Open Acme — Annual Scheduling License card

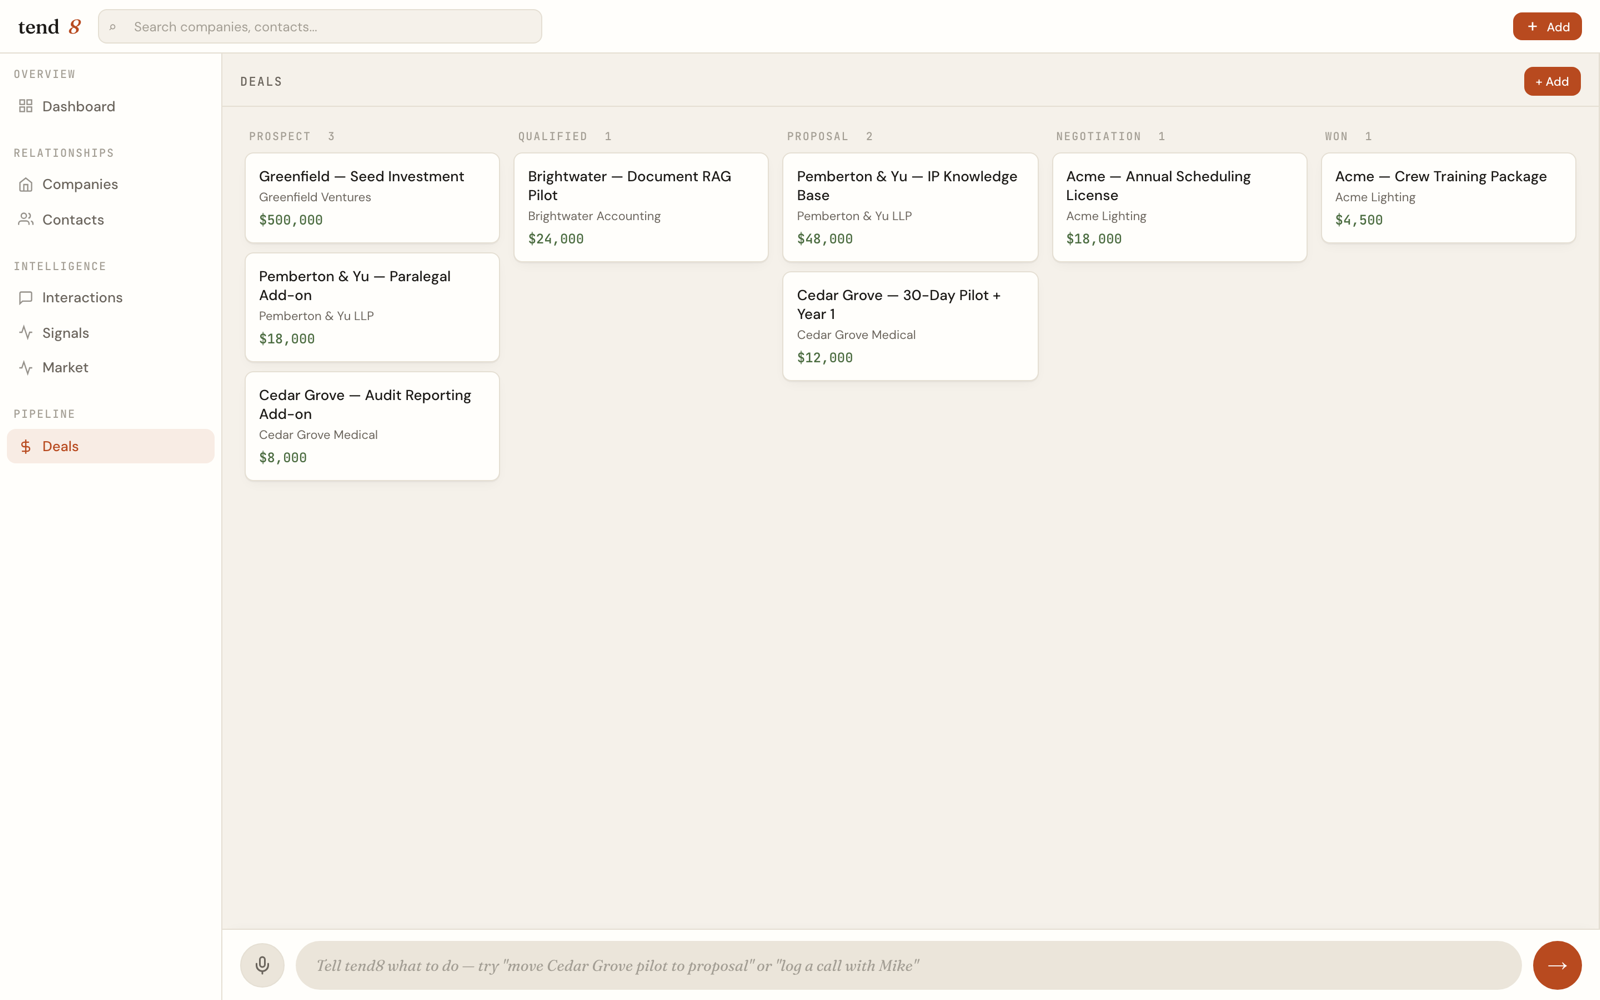pos(1179,207)
